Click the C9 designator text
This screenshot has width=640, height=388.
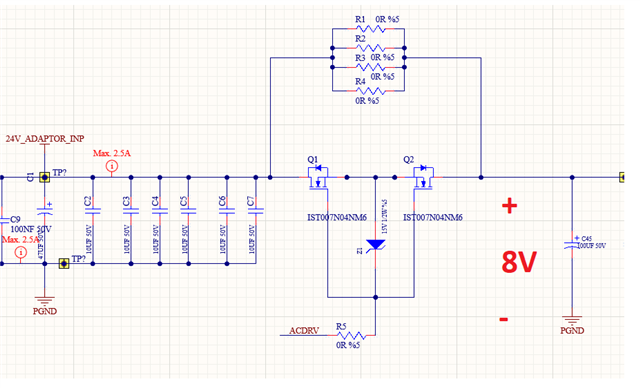click(x=15, y=219)
